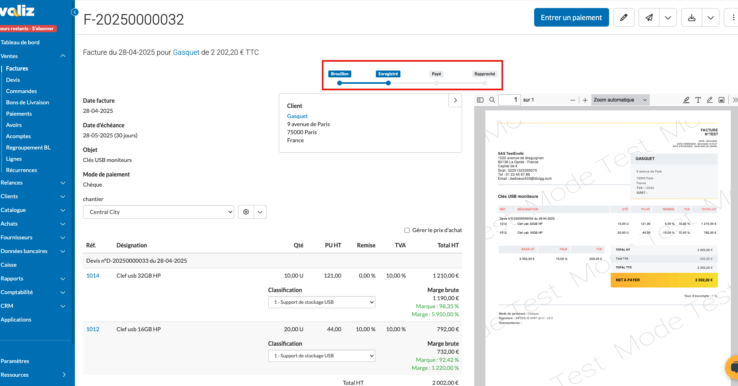This screenshot has width=738, height=386.
Task: Open Acomptes in sidebar
Action: pyautogui.click(x=18, y=136)
